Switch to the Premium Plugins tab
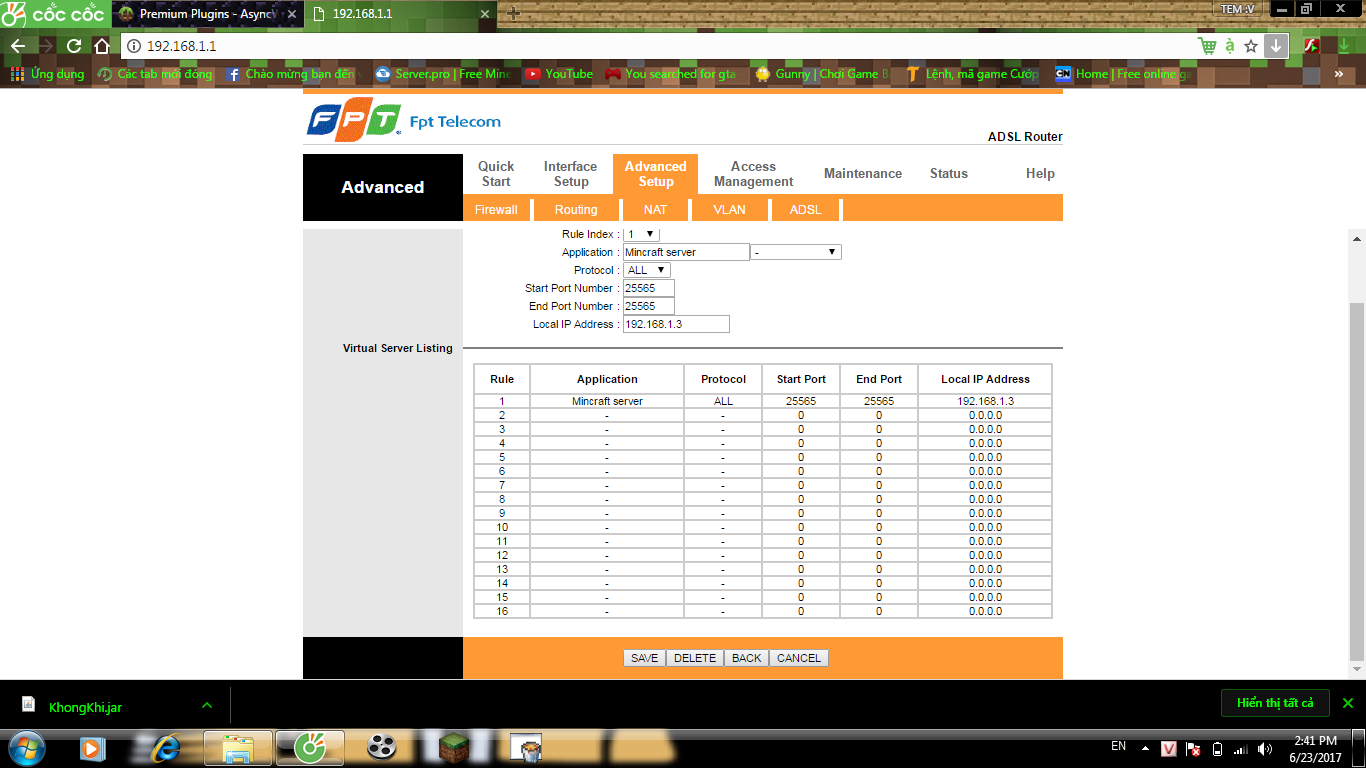1366x768 pixels. (207, 14)
